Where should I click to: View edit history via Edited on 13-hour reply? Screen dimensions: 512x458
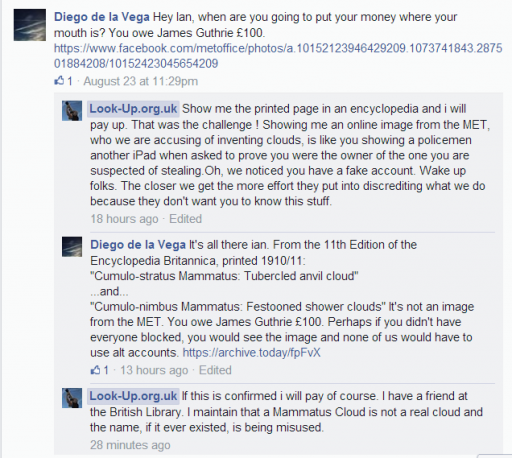point(215,370)
